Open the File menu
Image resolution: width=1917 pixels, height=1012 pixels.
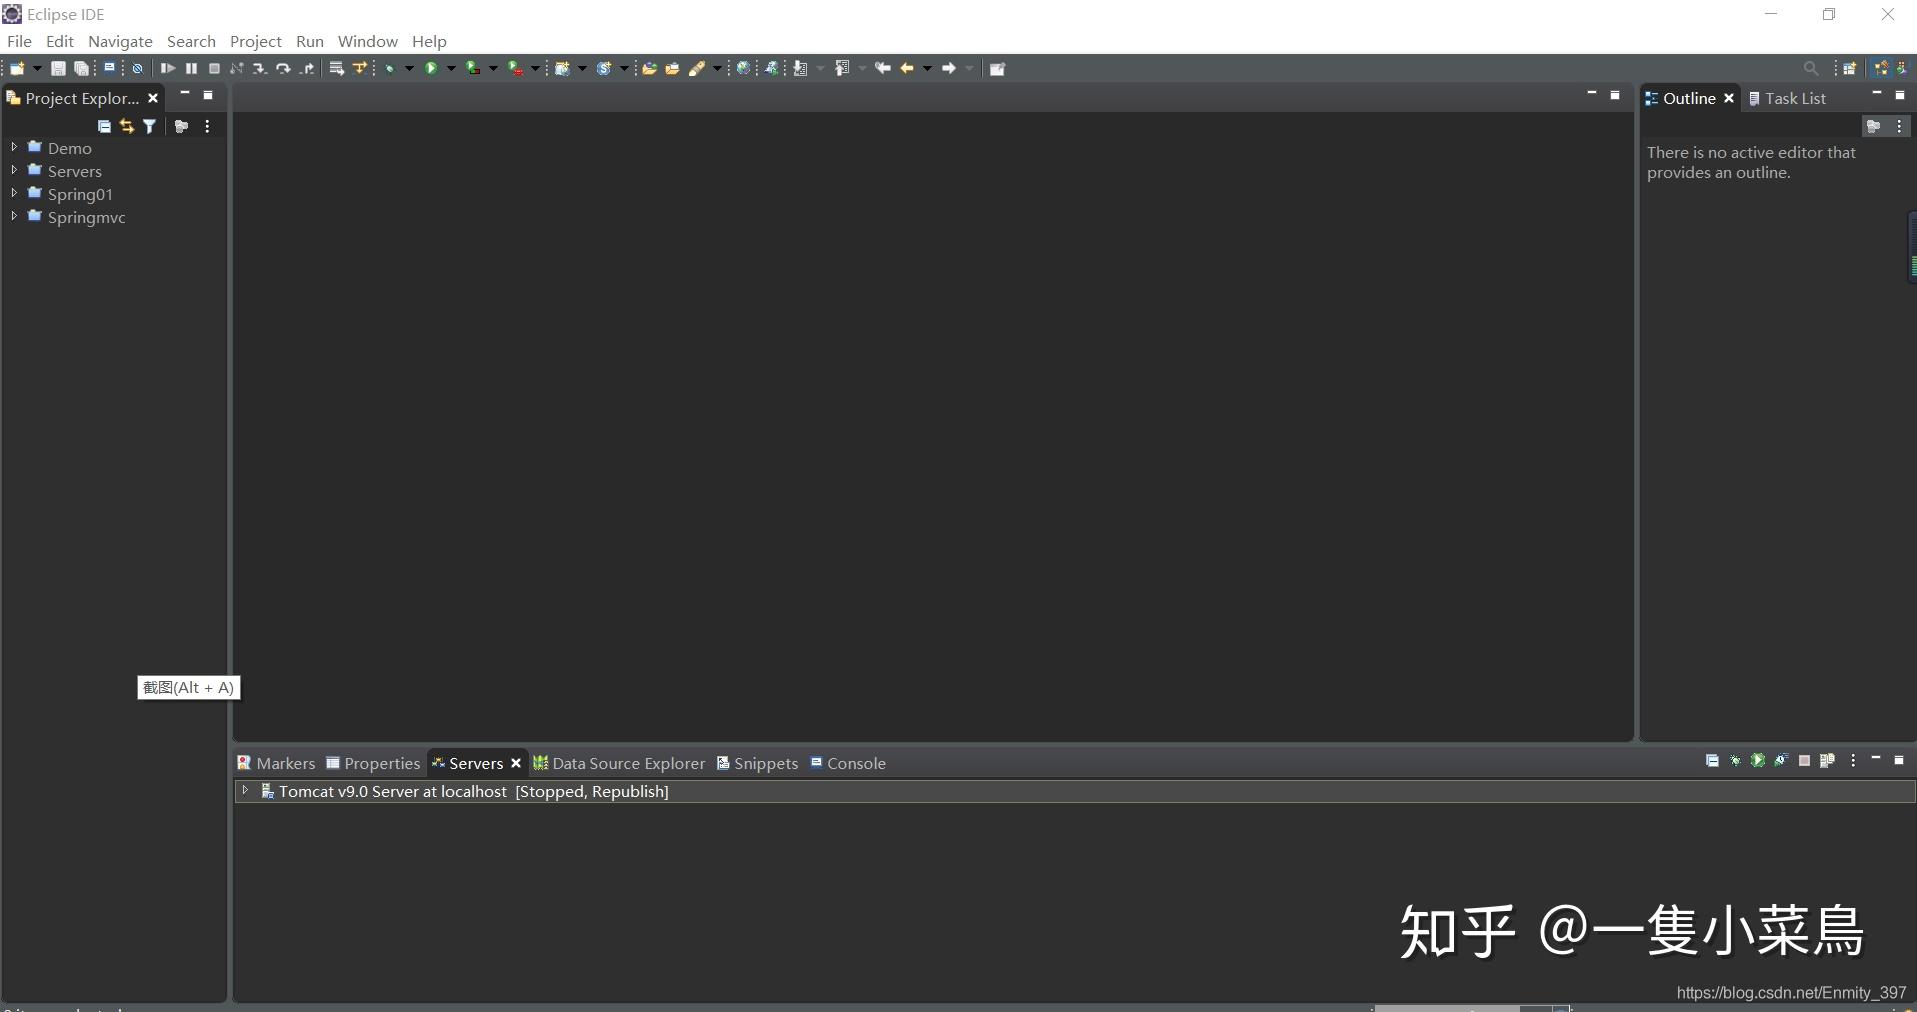19,41
